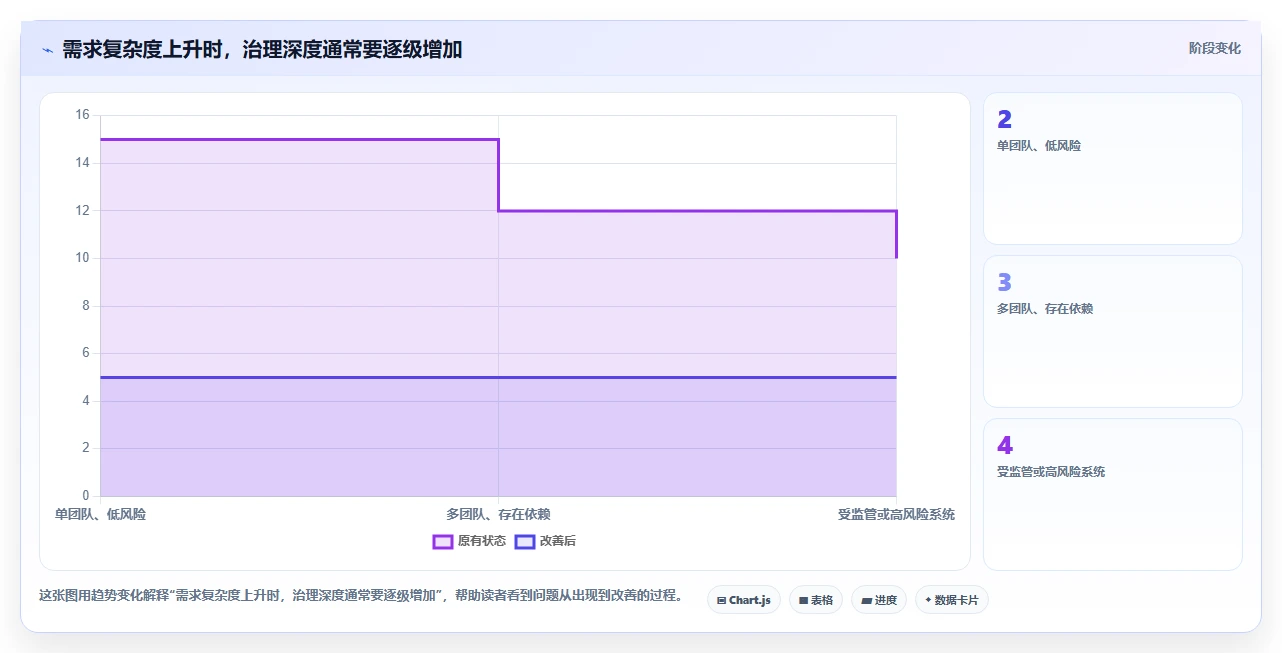
Task: Click the number 4 in third card
Action: pyautogui.click(x=1005, y=445)
